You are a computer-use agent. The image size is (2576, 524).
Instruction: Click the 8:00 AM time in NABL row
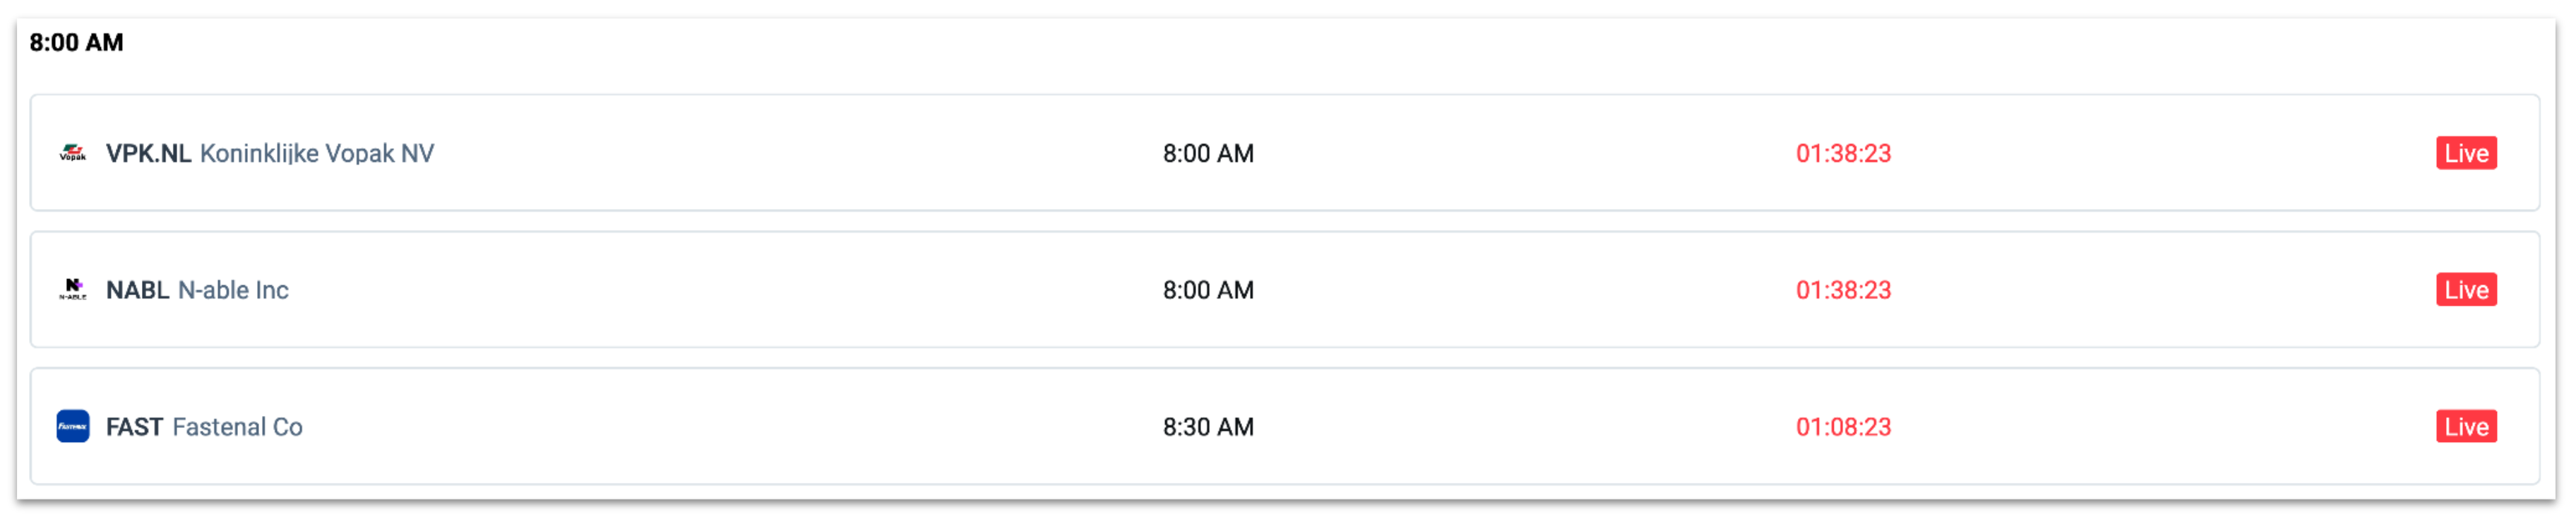point(1208,290)
